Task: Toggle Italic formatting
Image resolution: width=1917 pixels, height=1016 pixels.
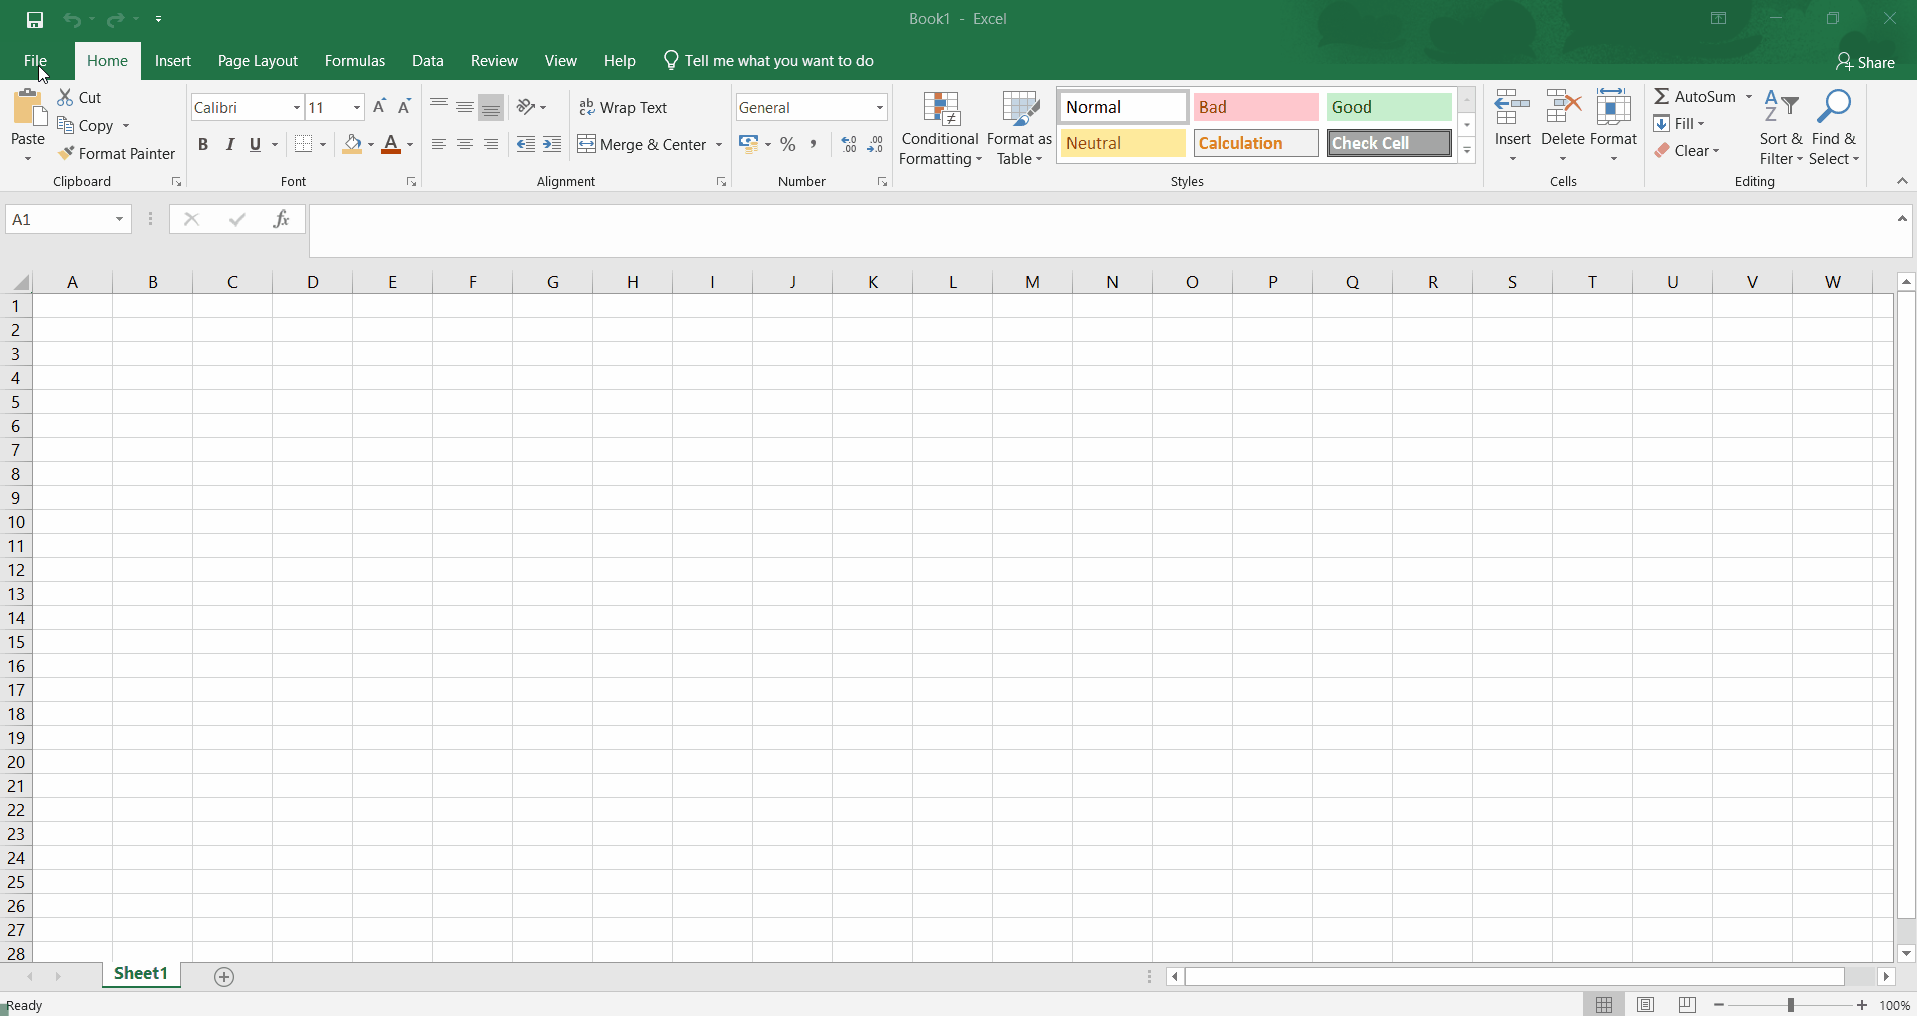Action: coord(230,144)
